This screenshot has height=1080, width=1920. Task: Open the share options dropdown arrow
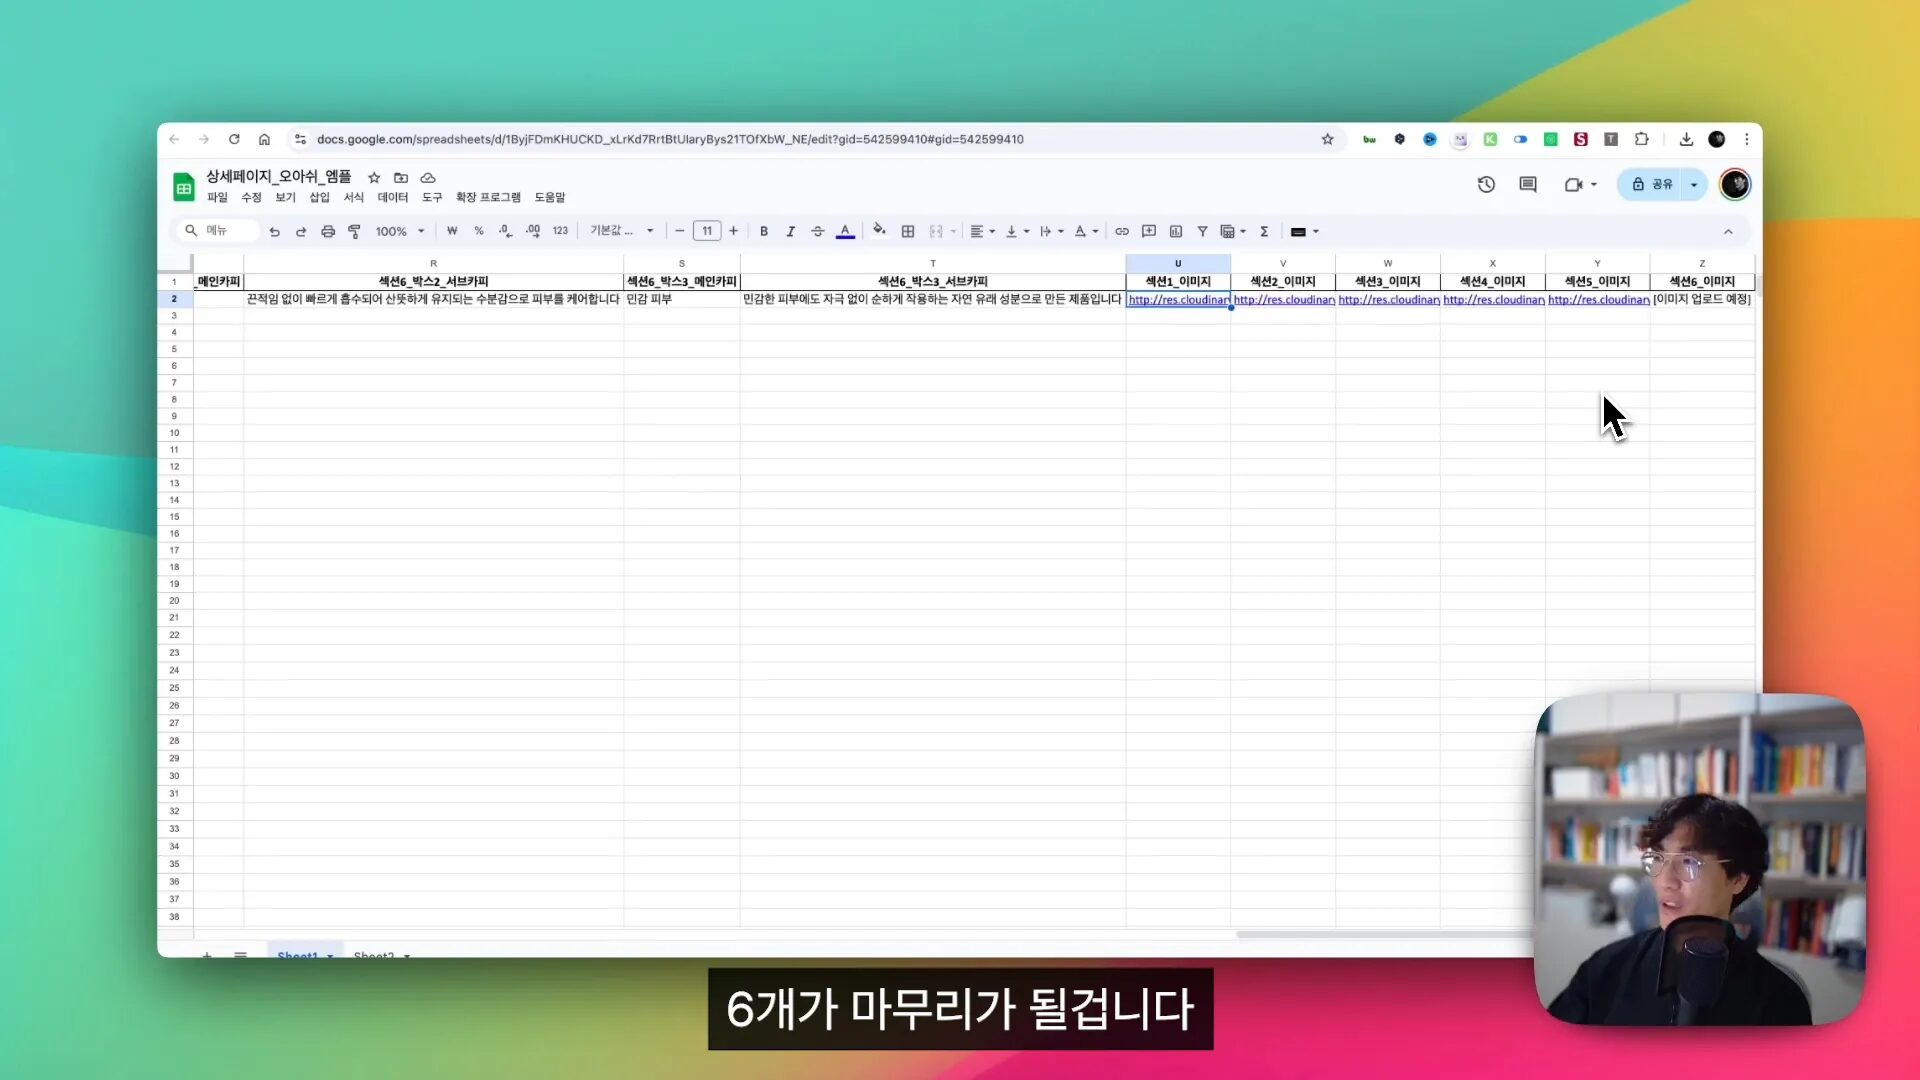tap(1694, 184)
